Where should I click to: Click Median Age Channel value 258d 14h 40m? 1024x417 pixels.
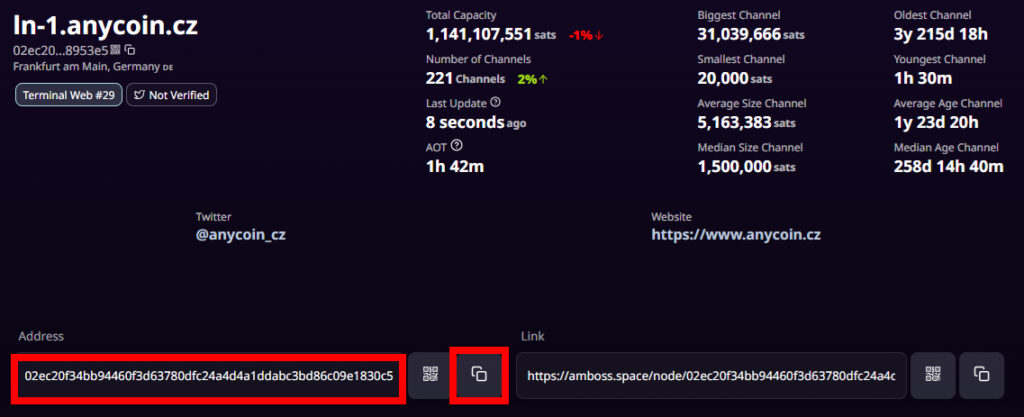(x=948, y=166)
